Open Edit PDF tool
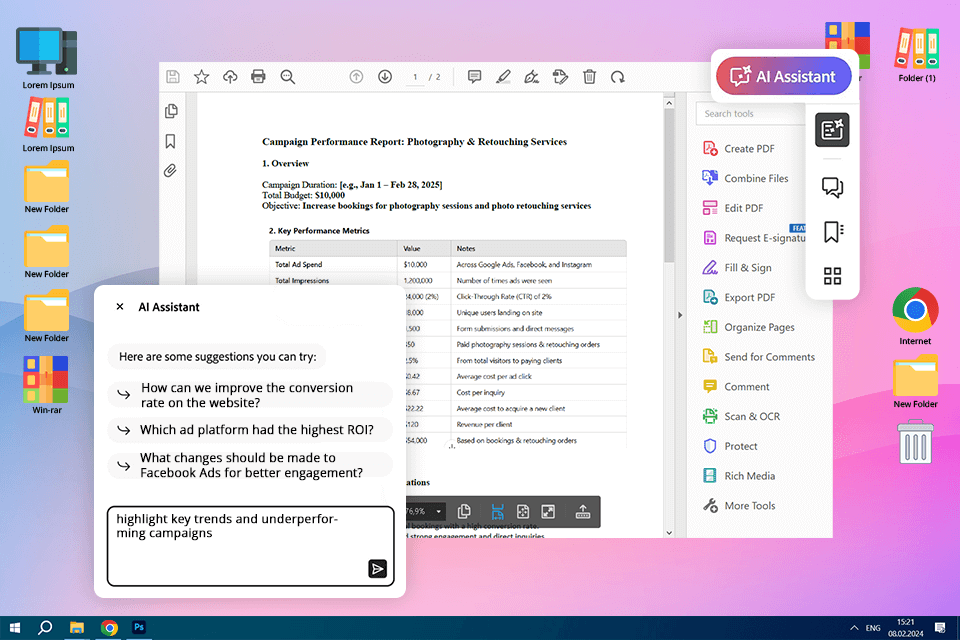The image size is (960, 640). click(x=733, y=208)
